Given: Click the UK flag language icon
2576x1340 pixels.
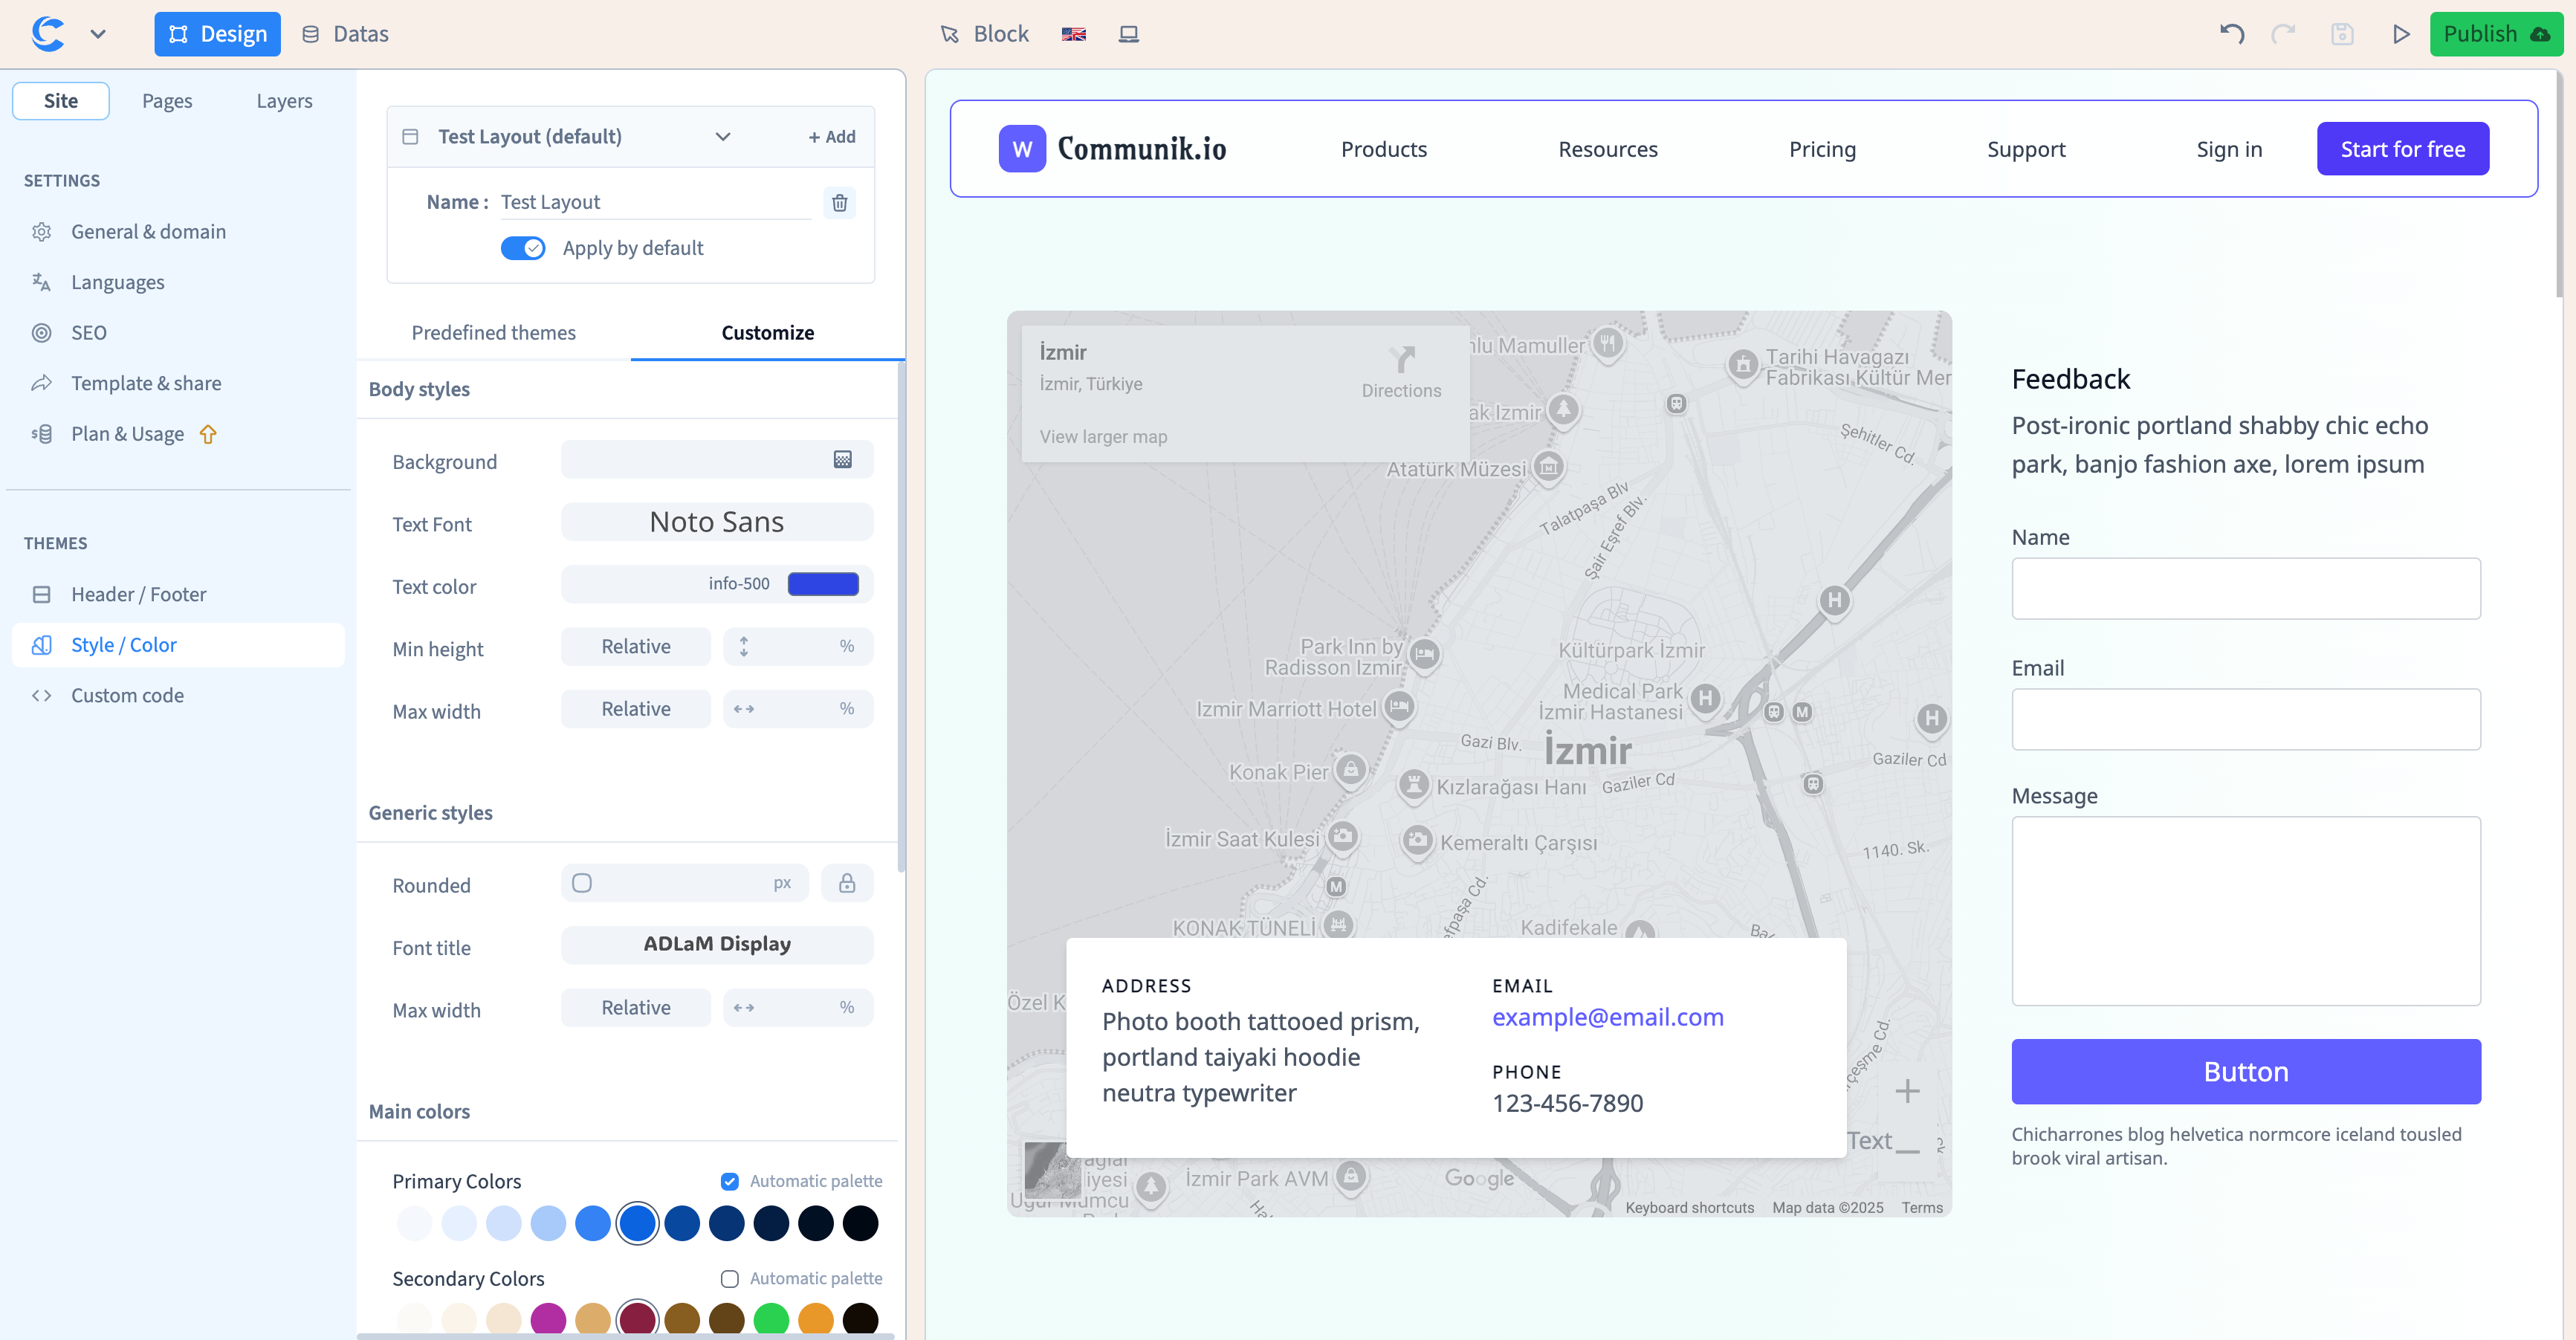Looking at the screenshot, I should tap(1073, 34).
